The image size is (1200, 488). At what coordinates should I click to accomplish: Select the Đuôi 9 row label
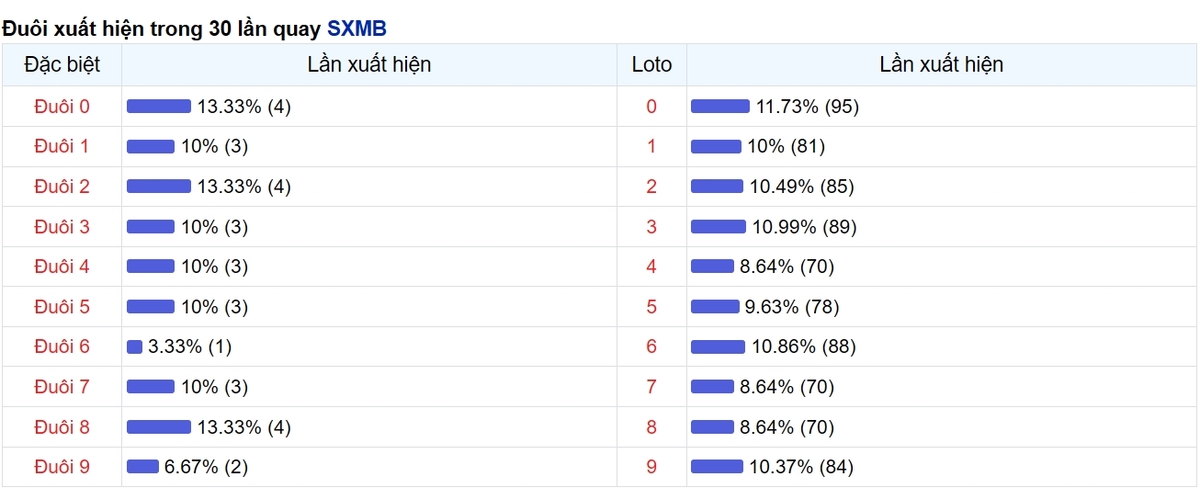pyautogui.click(x=62, y=467)
